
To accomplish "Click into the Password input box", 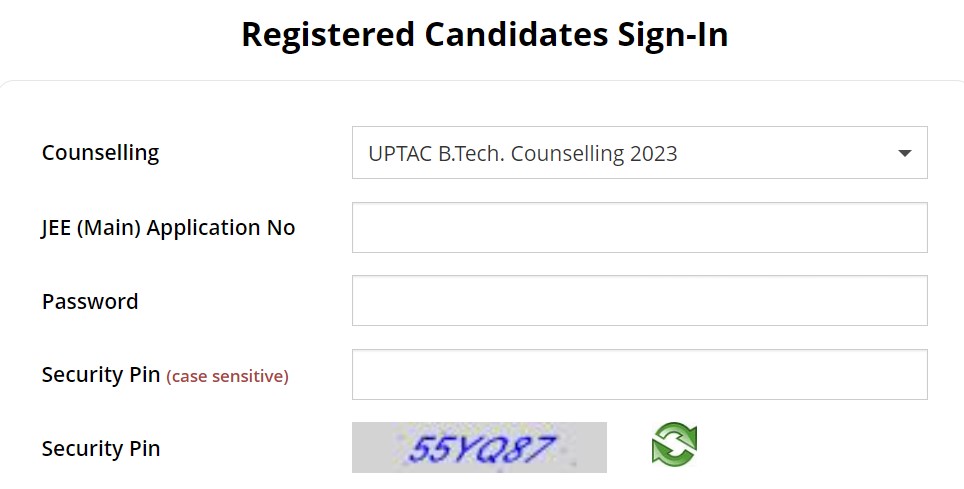I will [x=639, y=301].
